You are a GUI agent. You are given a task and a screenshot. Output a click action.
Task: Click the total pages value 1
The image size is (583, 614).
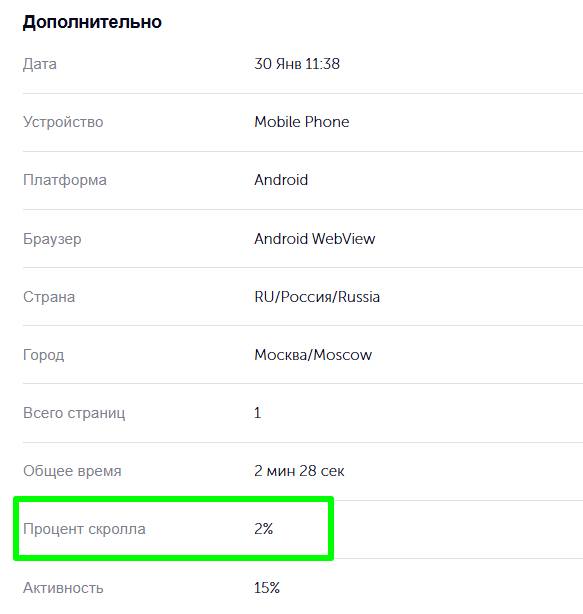[257, 413]
